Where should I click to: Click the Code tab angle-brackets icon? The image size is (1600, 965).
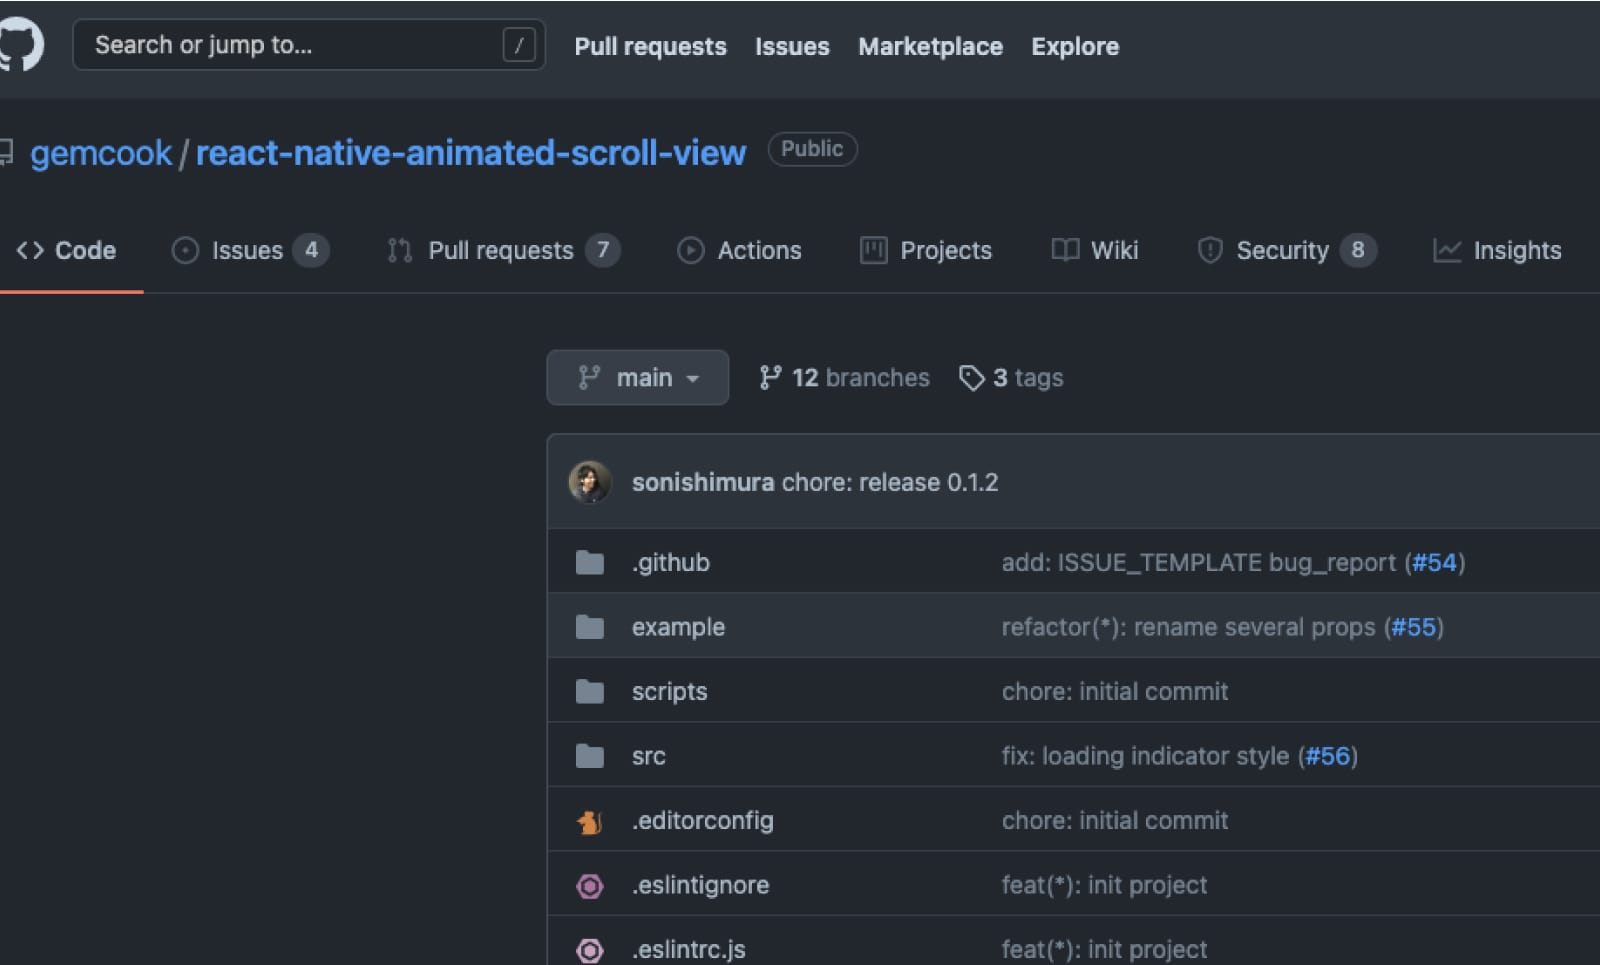(x=30, y=250)
